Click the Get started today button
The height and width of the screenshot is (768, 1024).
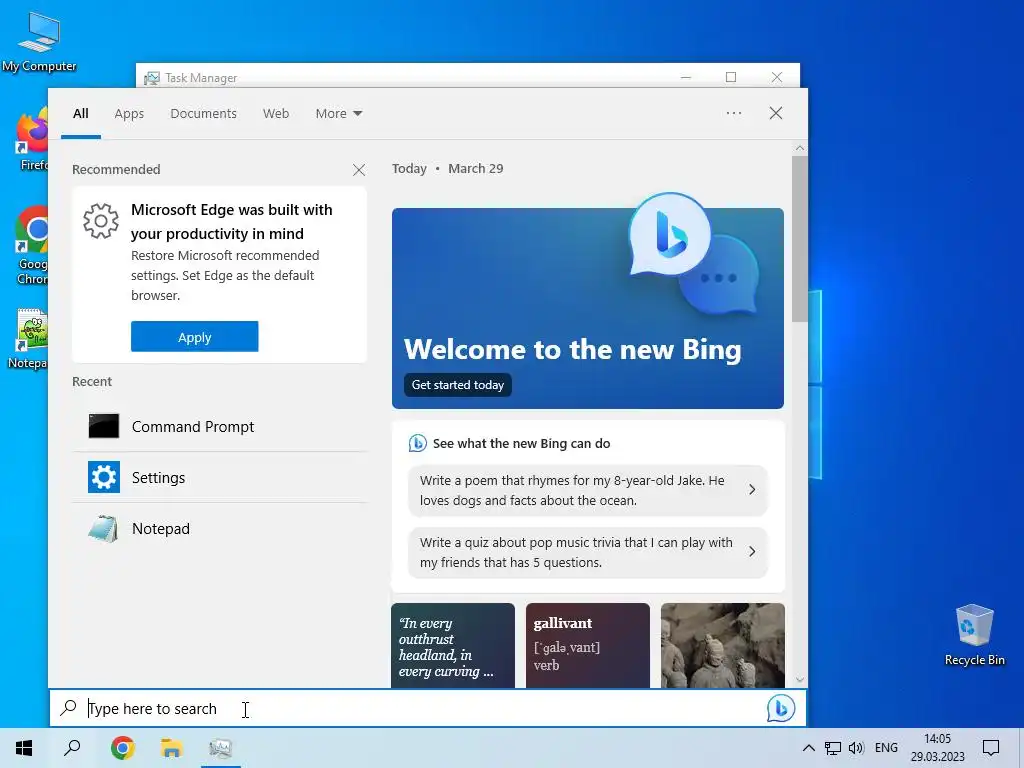458,385
